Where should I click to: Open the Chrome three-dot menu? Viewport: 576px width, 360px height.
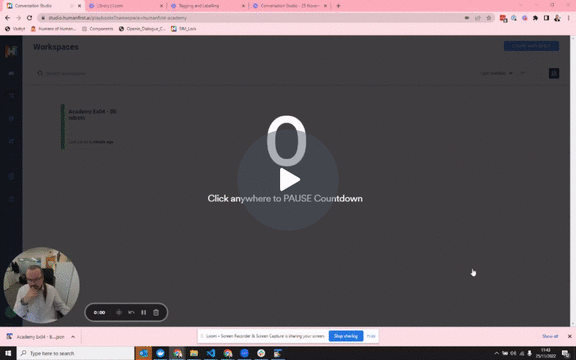pos(568,18)
